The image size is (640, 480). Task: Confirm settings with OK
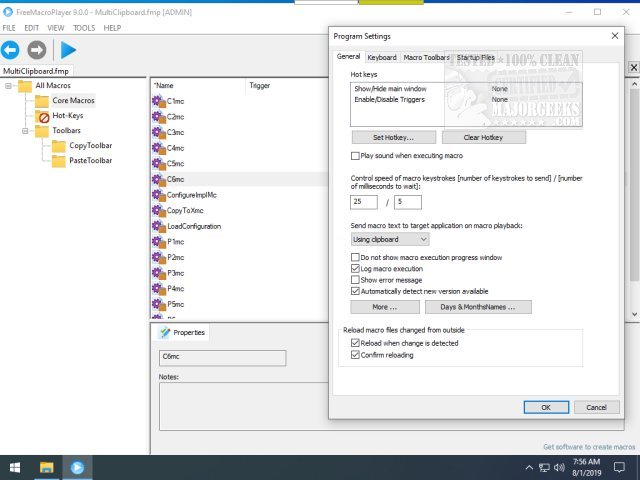point(546,407)
